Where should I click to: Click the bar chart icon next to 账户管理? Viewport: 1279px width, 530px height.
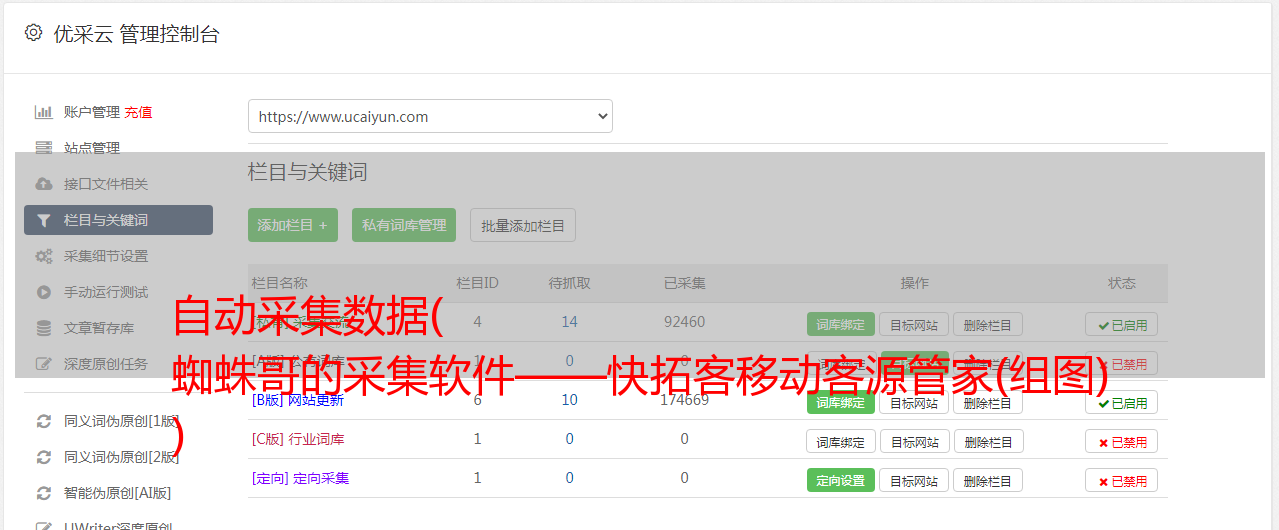43,112
